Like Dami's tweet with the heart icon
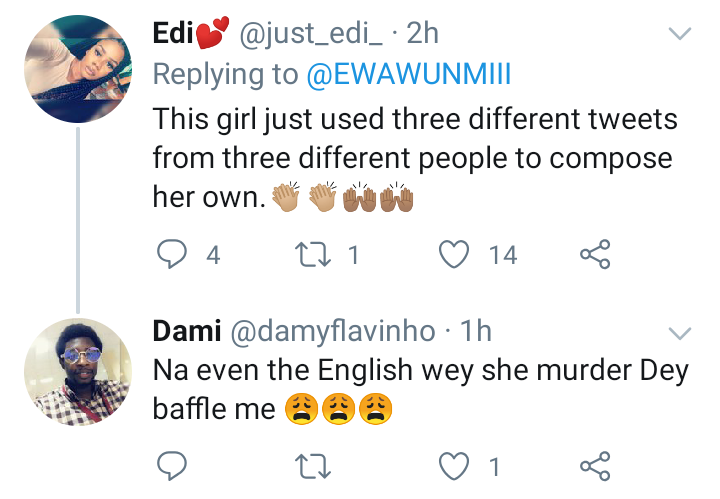This screenshot has width=720, height=499. (456, 466)
